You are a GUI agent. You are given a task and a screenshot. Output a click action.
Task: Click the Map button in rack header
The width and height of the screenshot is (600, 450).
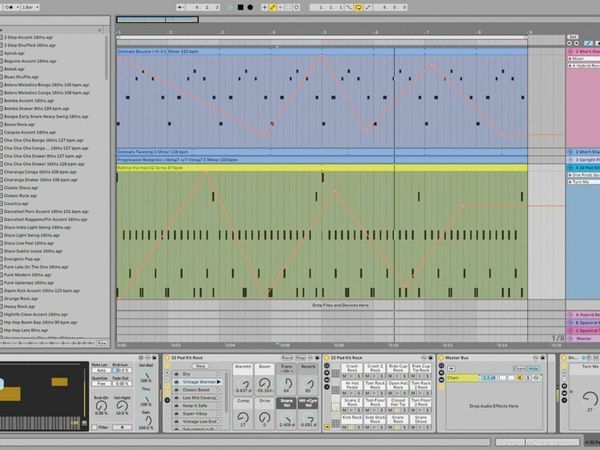pyautogui.click(x=300, y=358)
